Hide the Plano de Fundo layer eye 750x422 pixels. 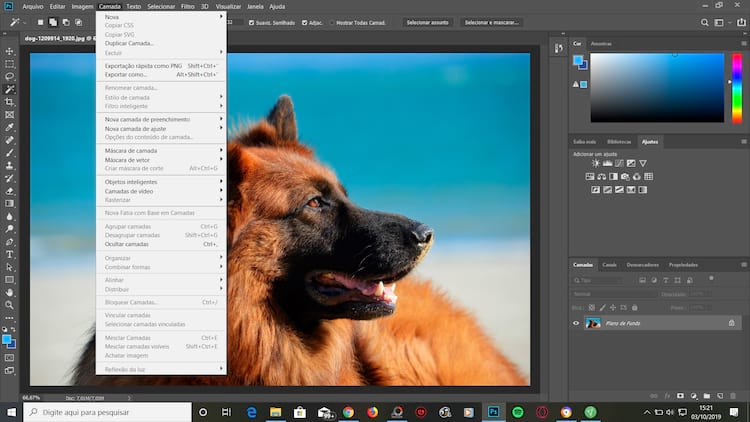(x=576, y=323)
